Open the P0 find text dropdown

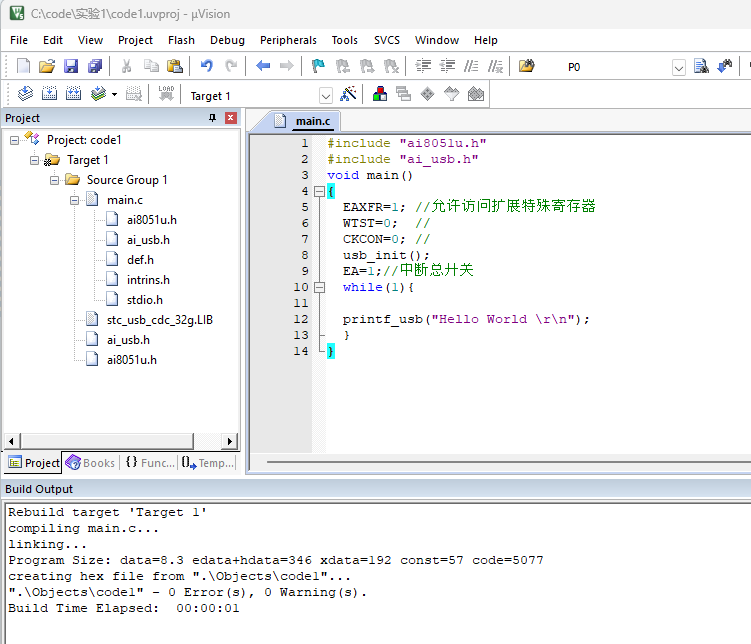click(x=679, y=68)
